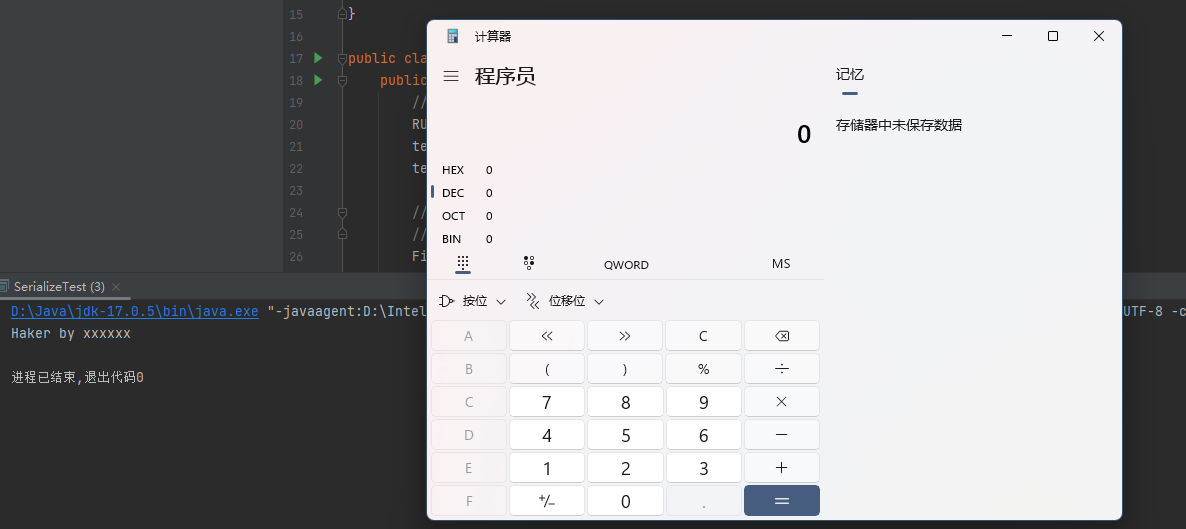Select the SerializeTest (3) run tab
Image resolution: width=1186 pixels, height=529 pixels.
click(59, 287)
